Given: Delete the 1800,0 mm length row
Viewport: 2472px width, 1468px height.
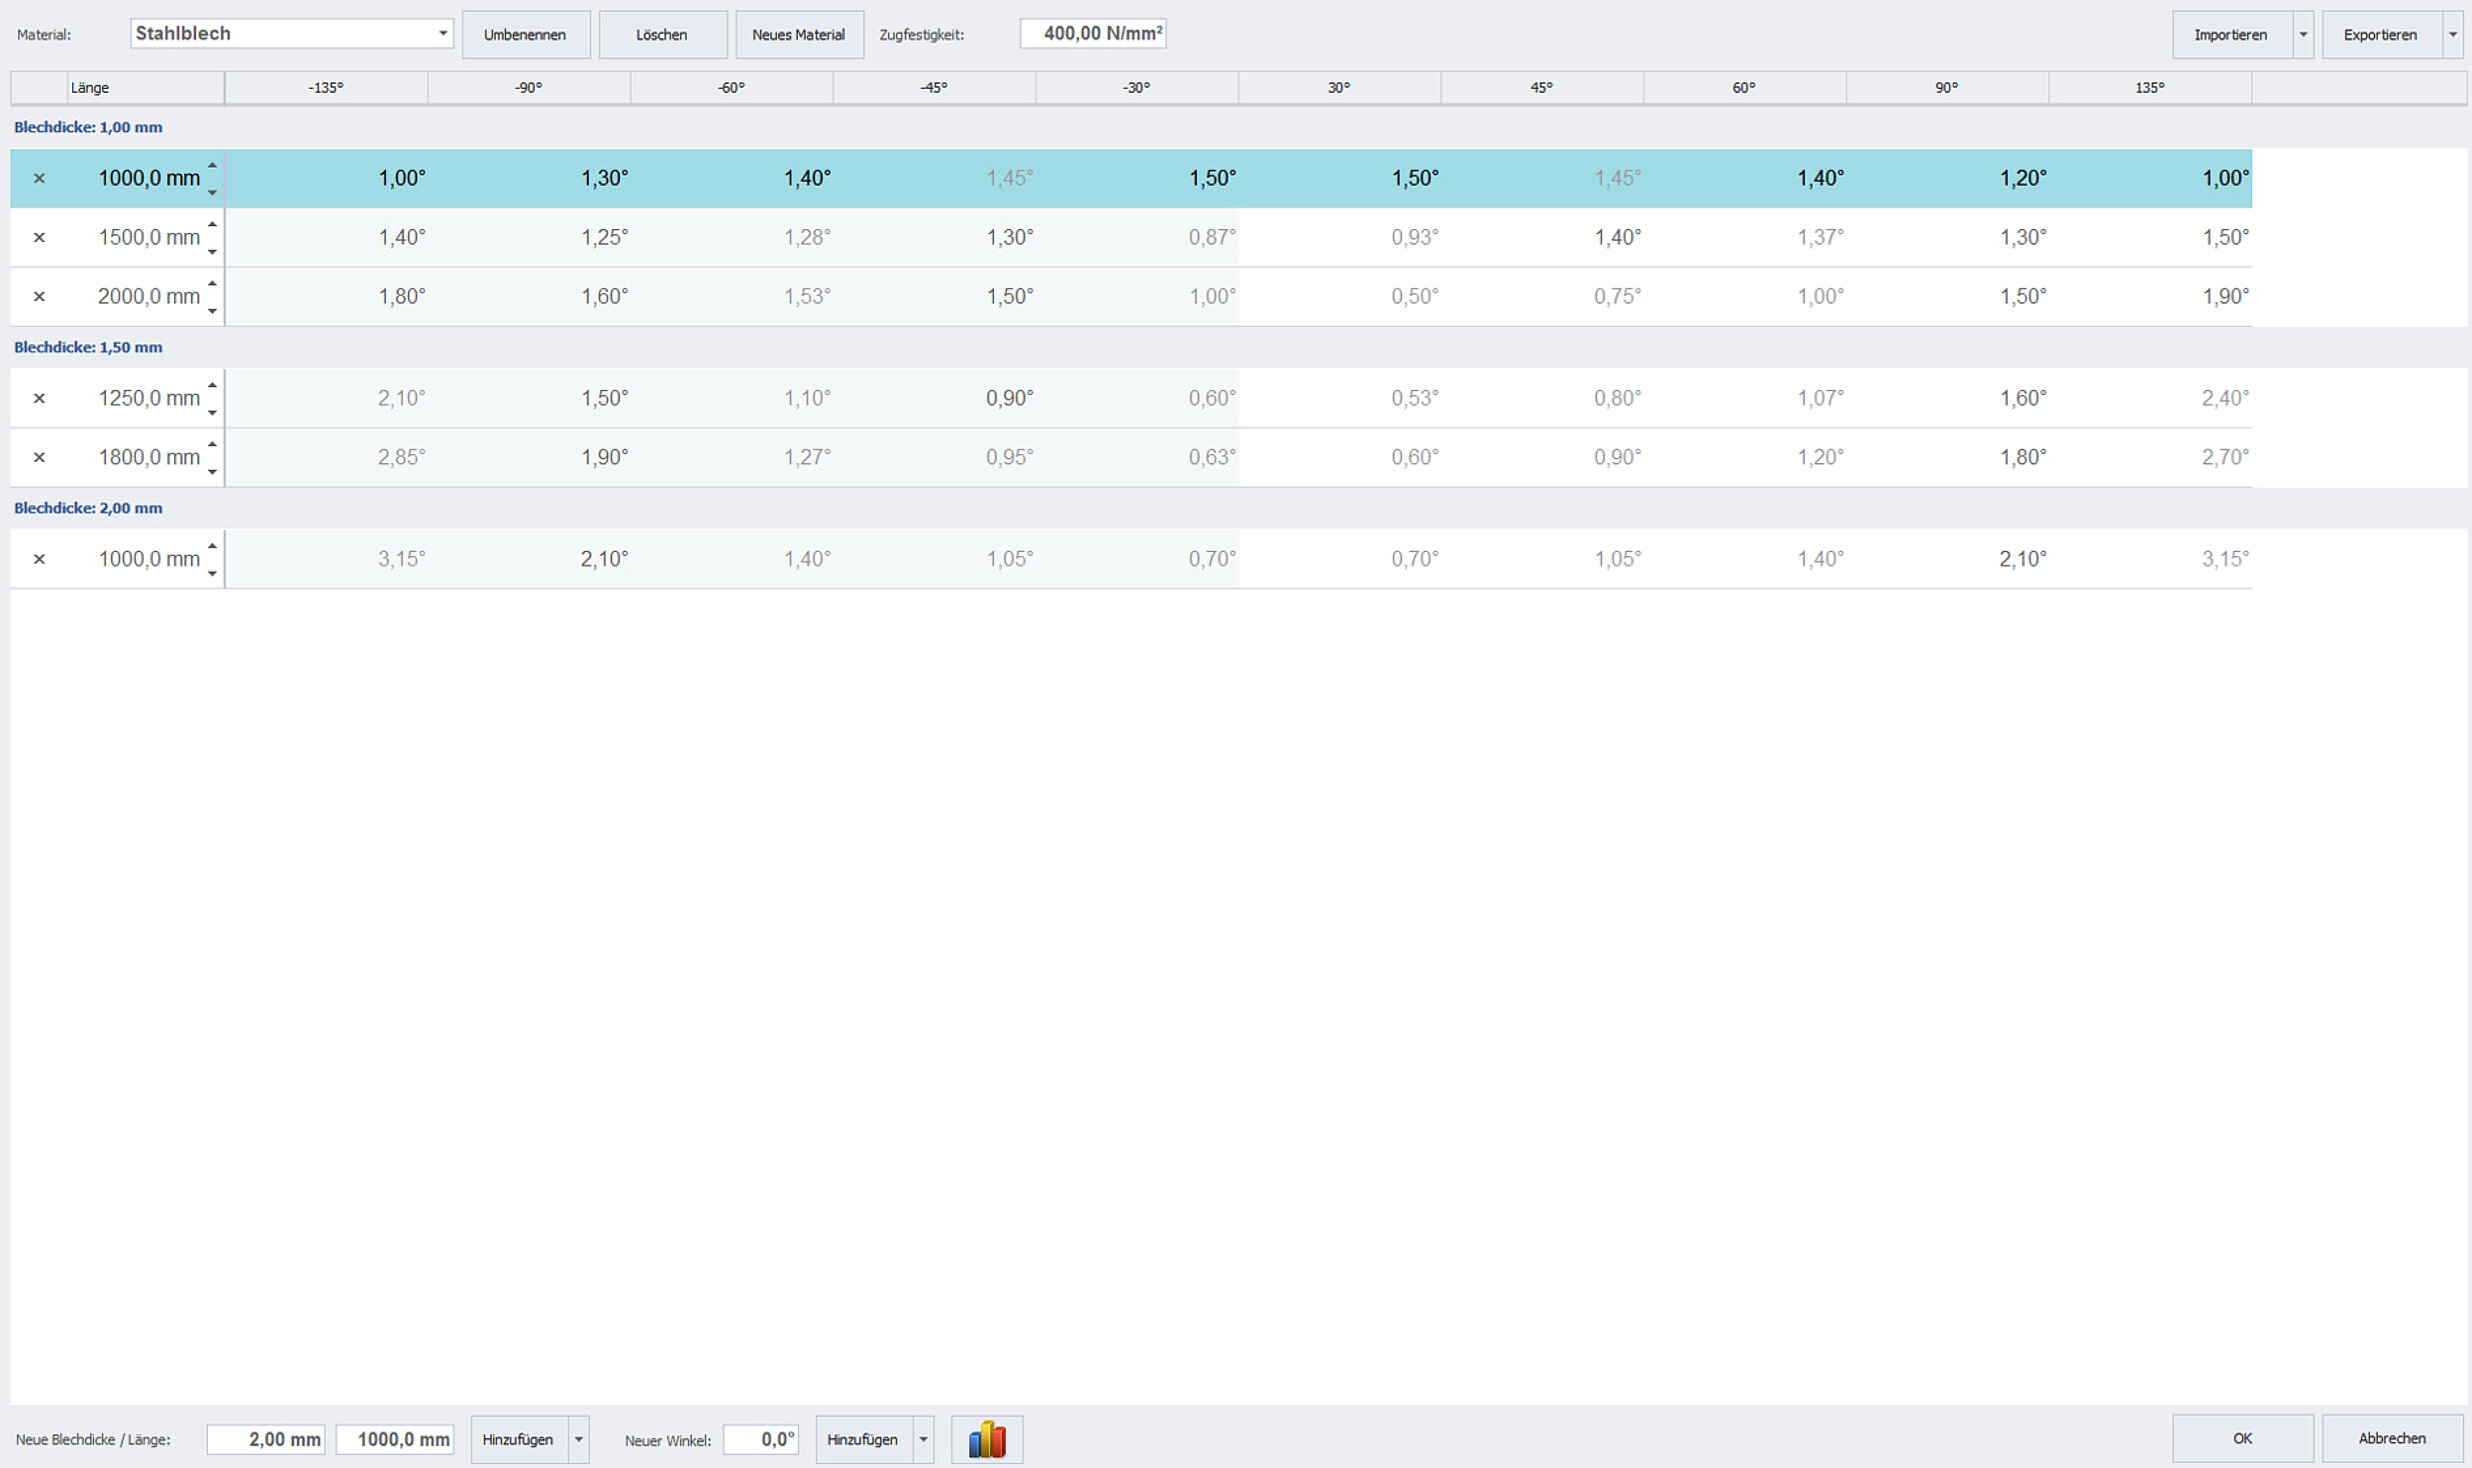Looking at the screenshot, I should point(39,458).
